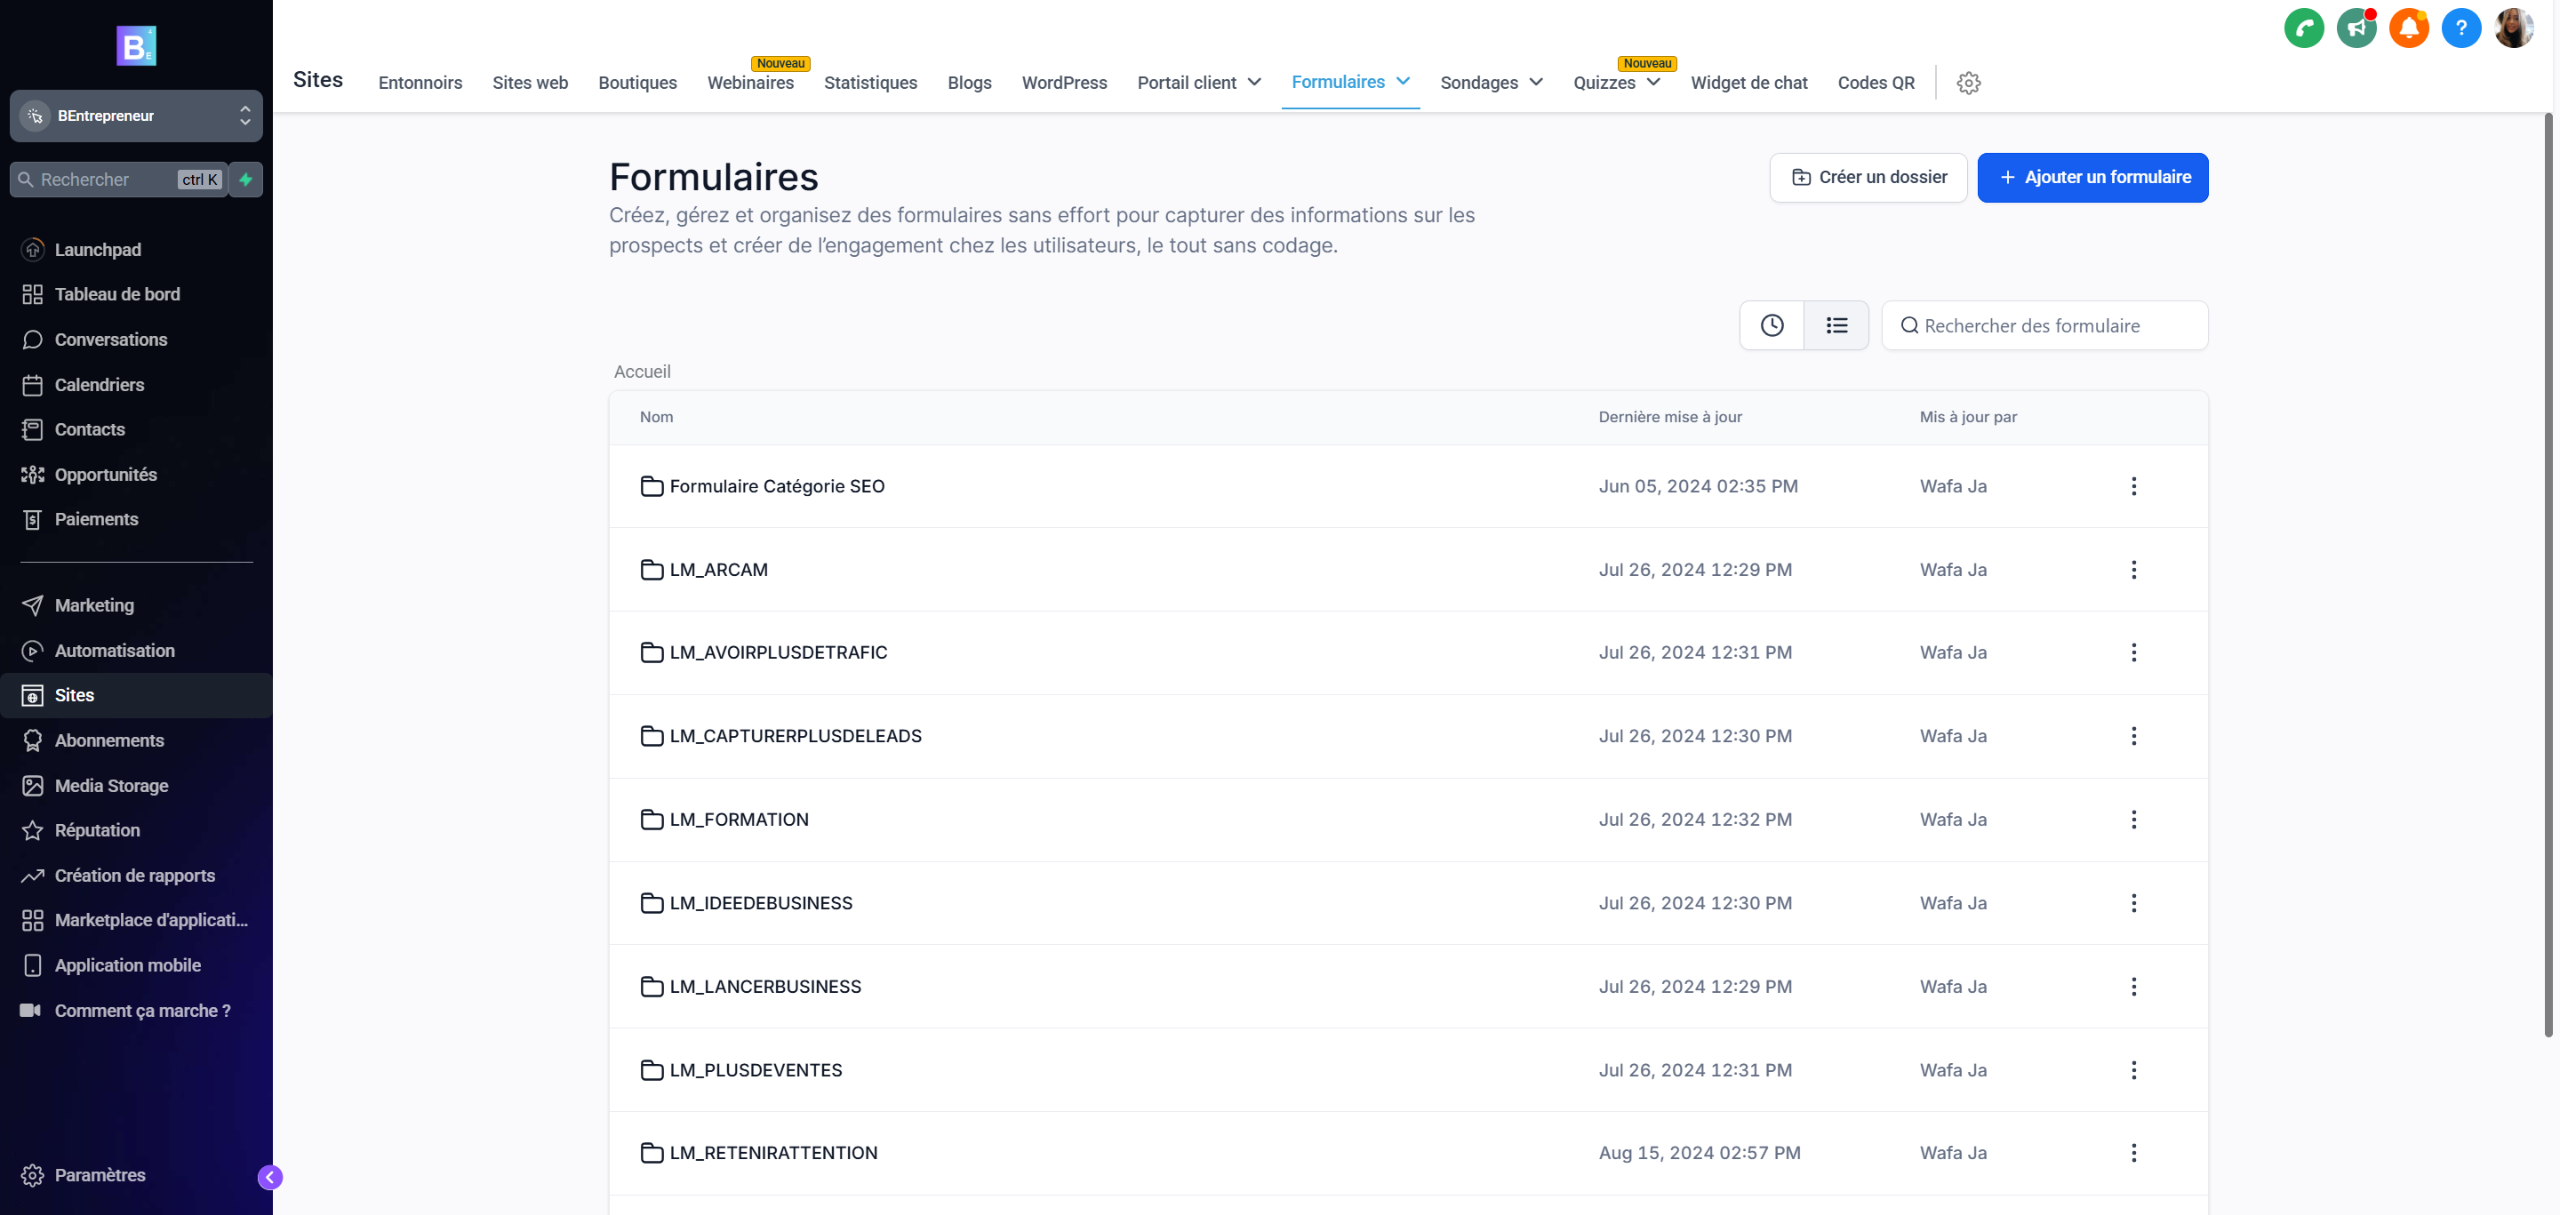
Task: Open the BEntrepreneur account switcher
Action: point(136,116)
